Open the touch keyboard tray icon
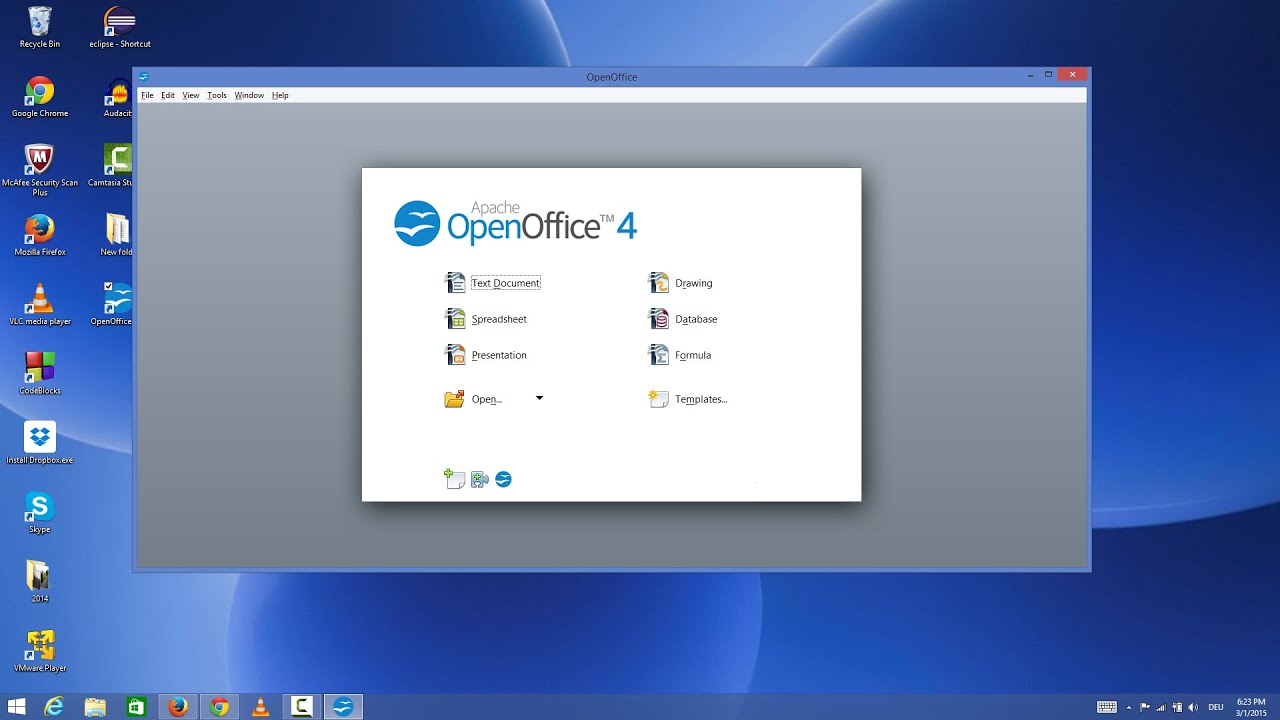The height and width of the screenshot is (720, 1280). pyautogui.click(x=1107, y=707)
